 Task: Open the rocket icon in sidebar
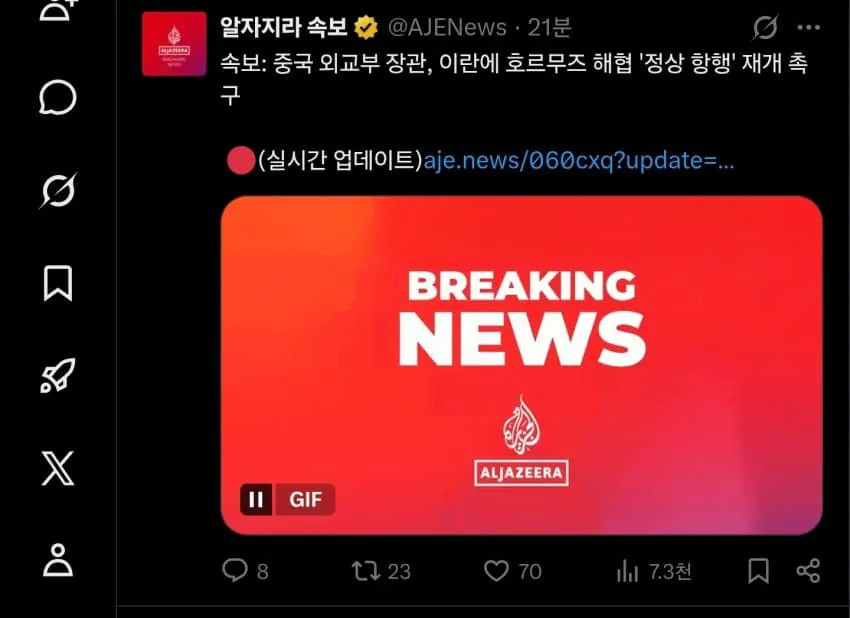(57, 375)
